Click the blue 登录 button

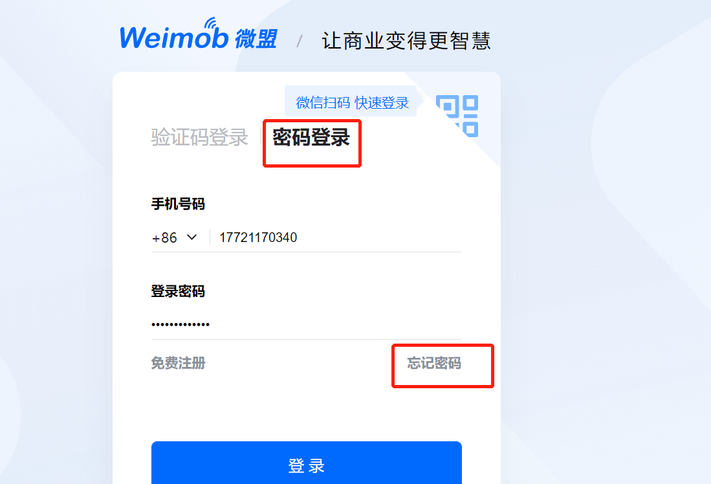pyautogui.click(x=307, y=464)
